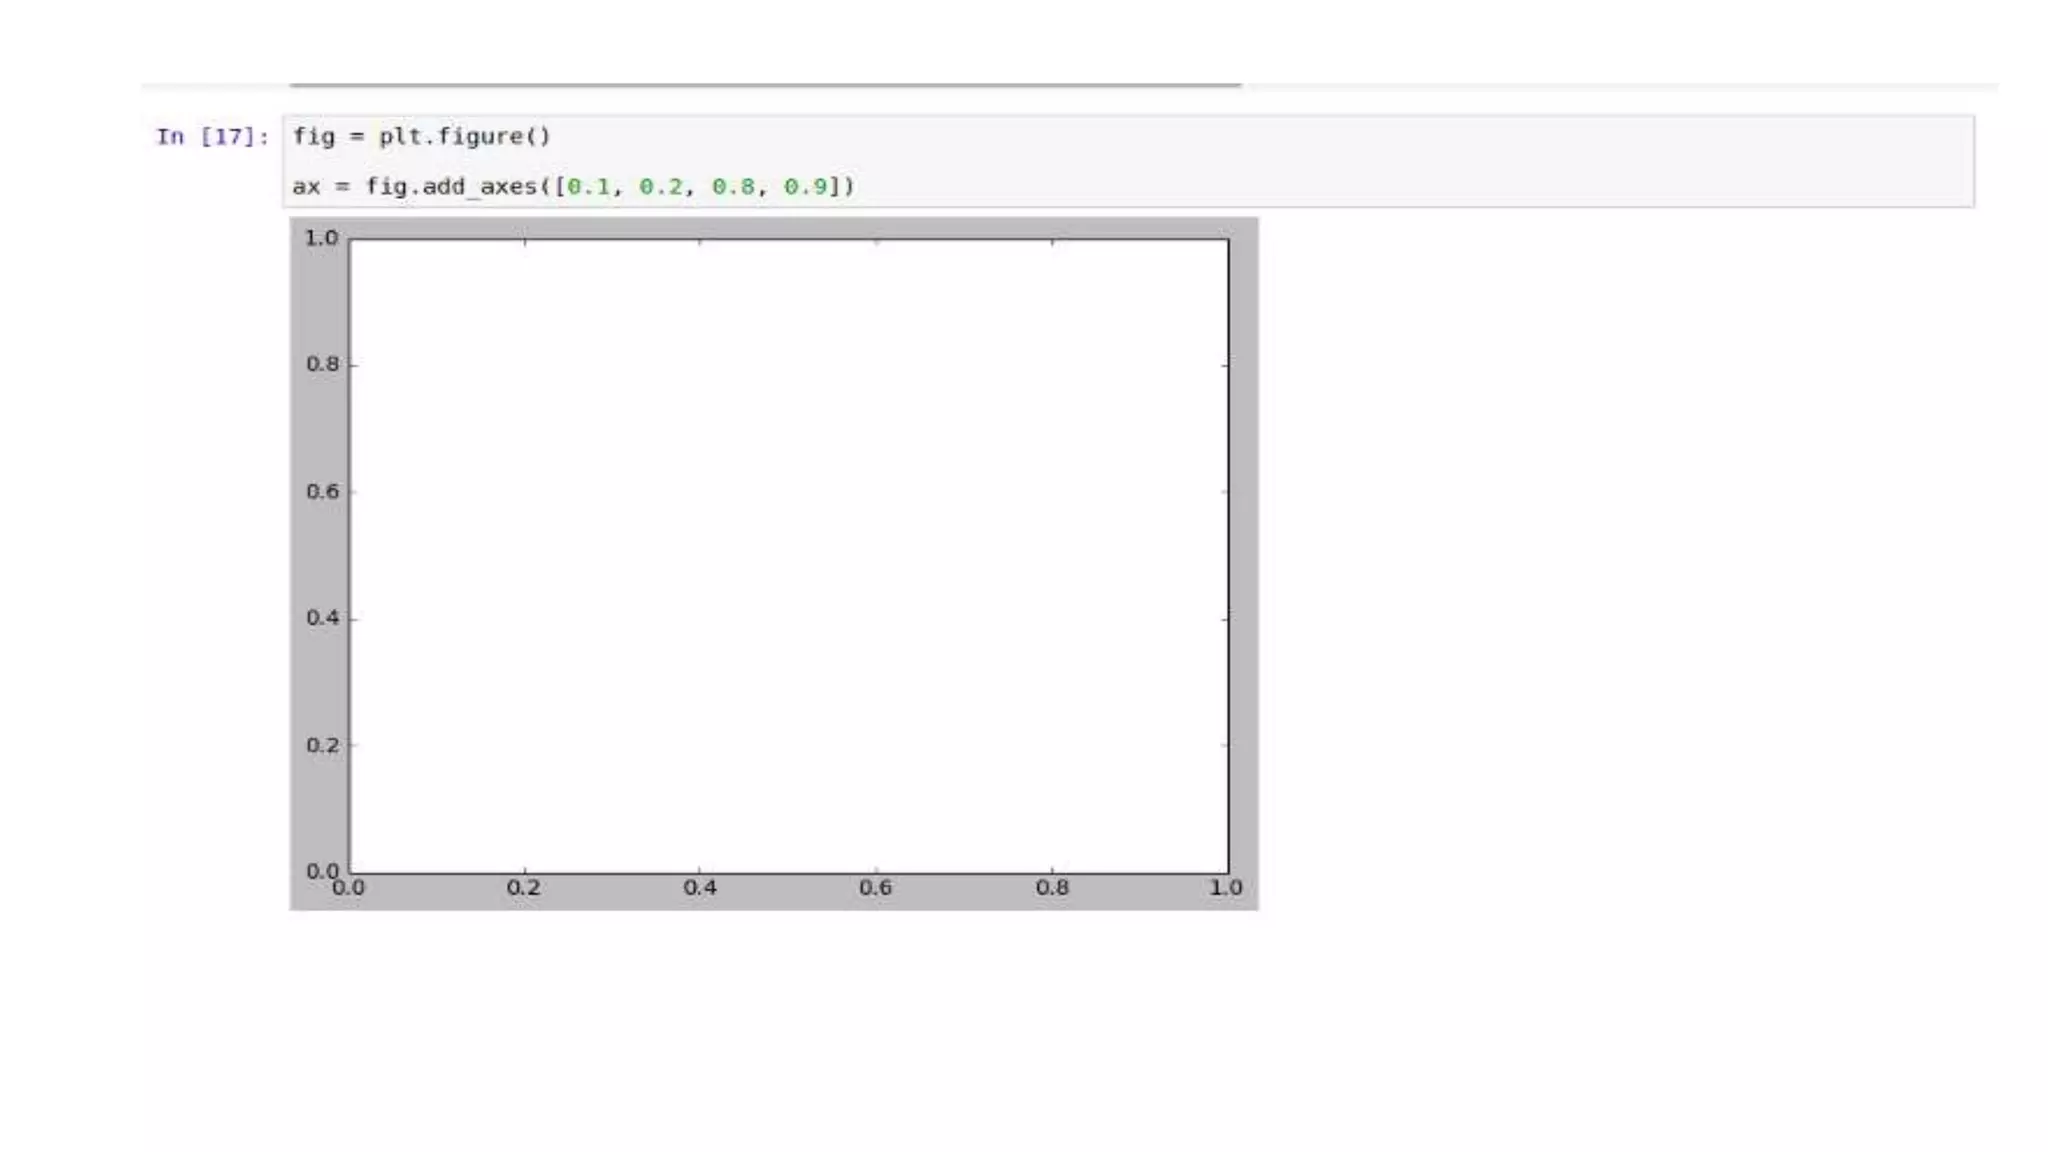This screenshot has height=1152, width=2048.
Task: Click the 0.8 value in the code list
Action: click(x=733, y=187)
